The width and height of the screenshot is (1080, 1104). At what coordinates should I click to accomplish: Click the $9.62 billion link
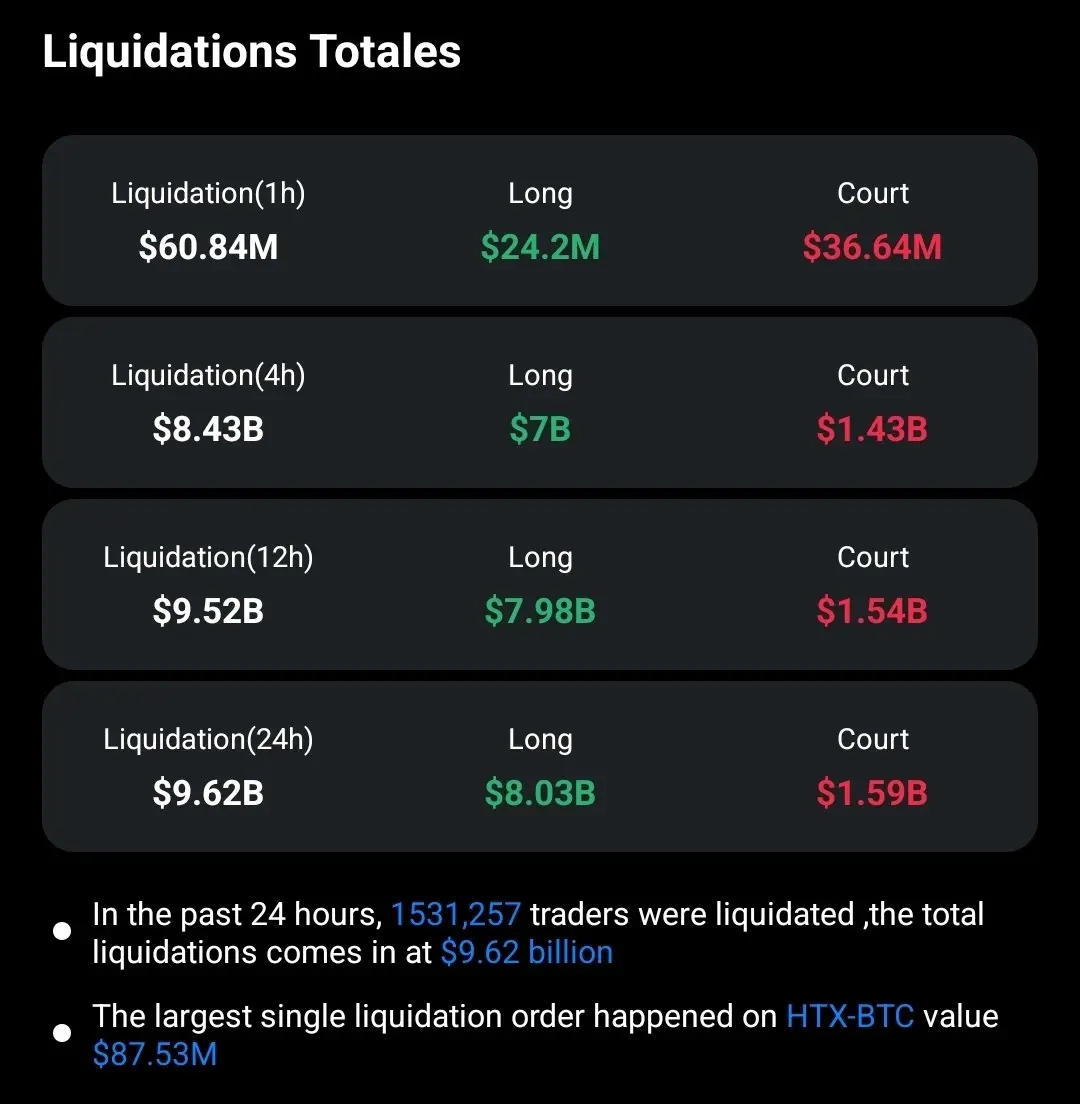pyautogui.click(x=526, y=952)
